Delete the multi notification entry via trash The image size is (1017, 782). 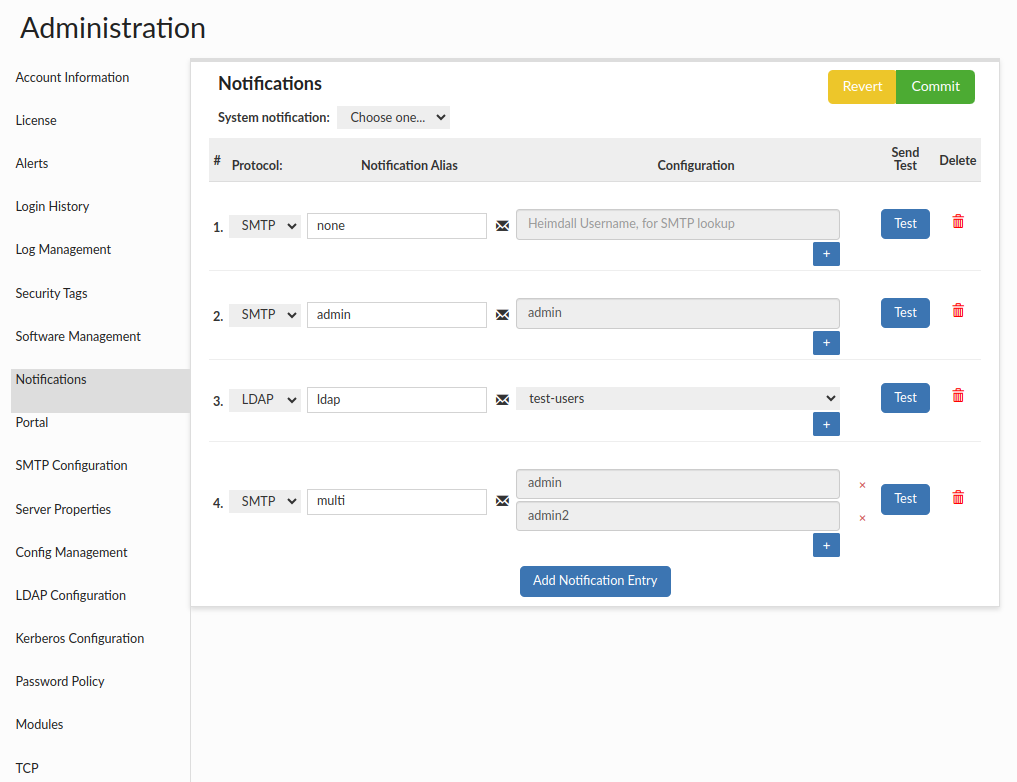(957, 497)
